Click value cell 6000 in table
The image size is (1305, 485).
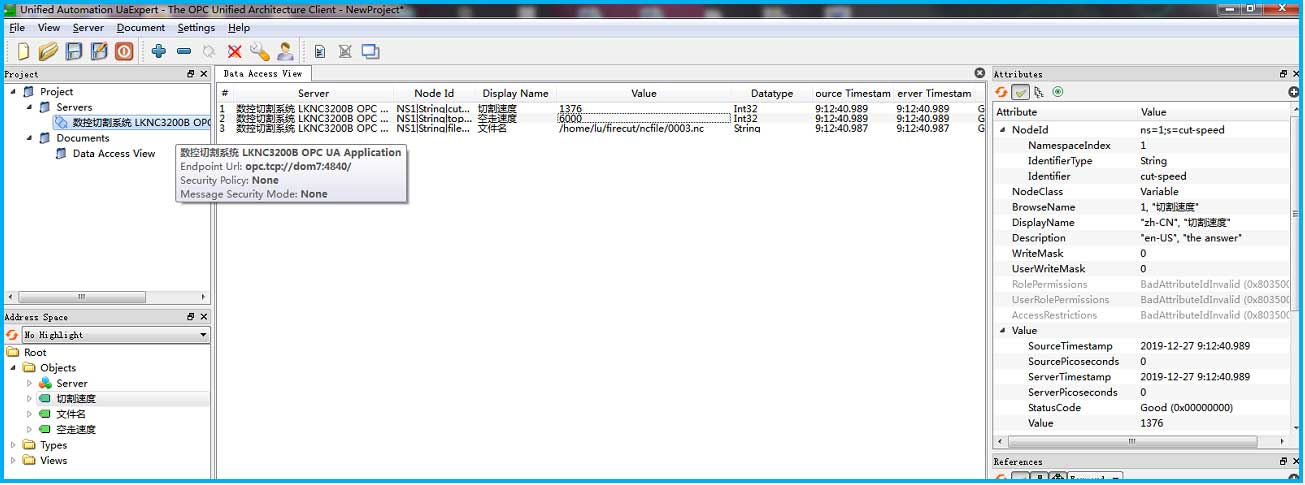pyautogui.click(x=644, y=118)
